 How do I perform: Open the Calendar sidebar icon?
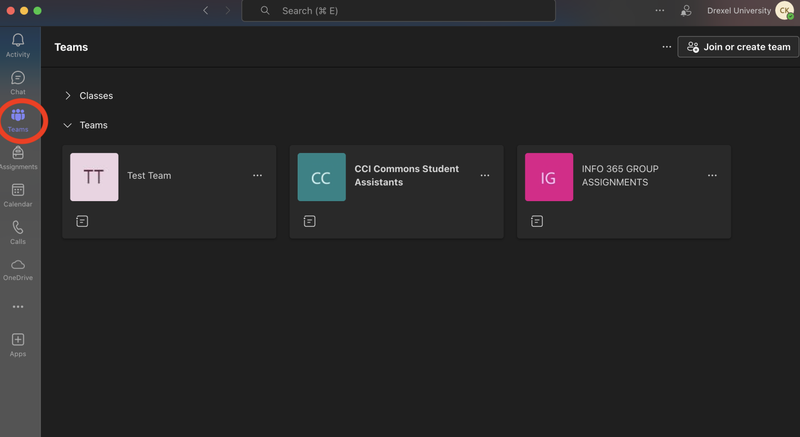point(18,191)
